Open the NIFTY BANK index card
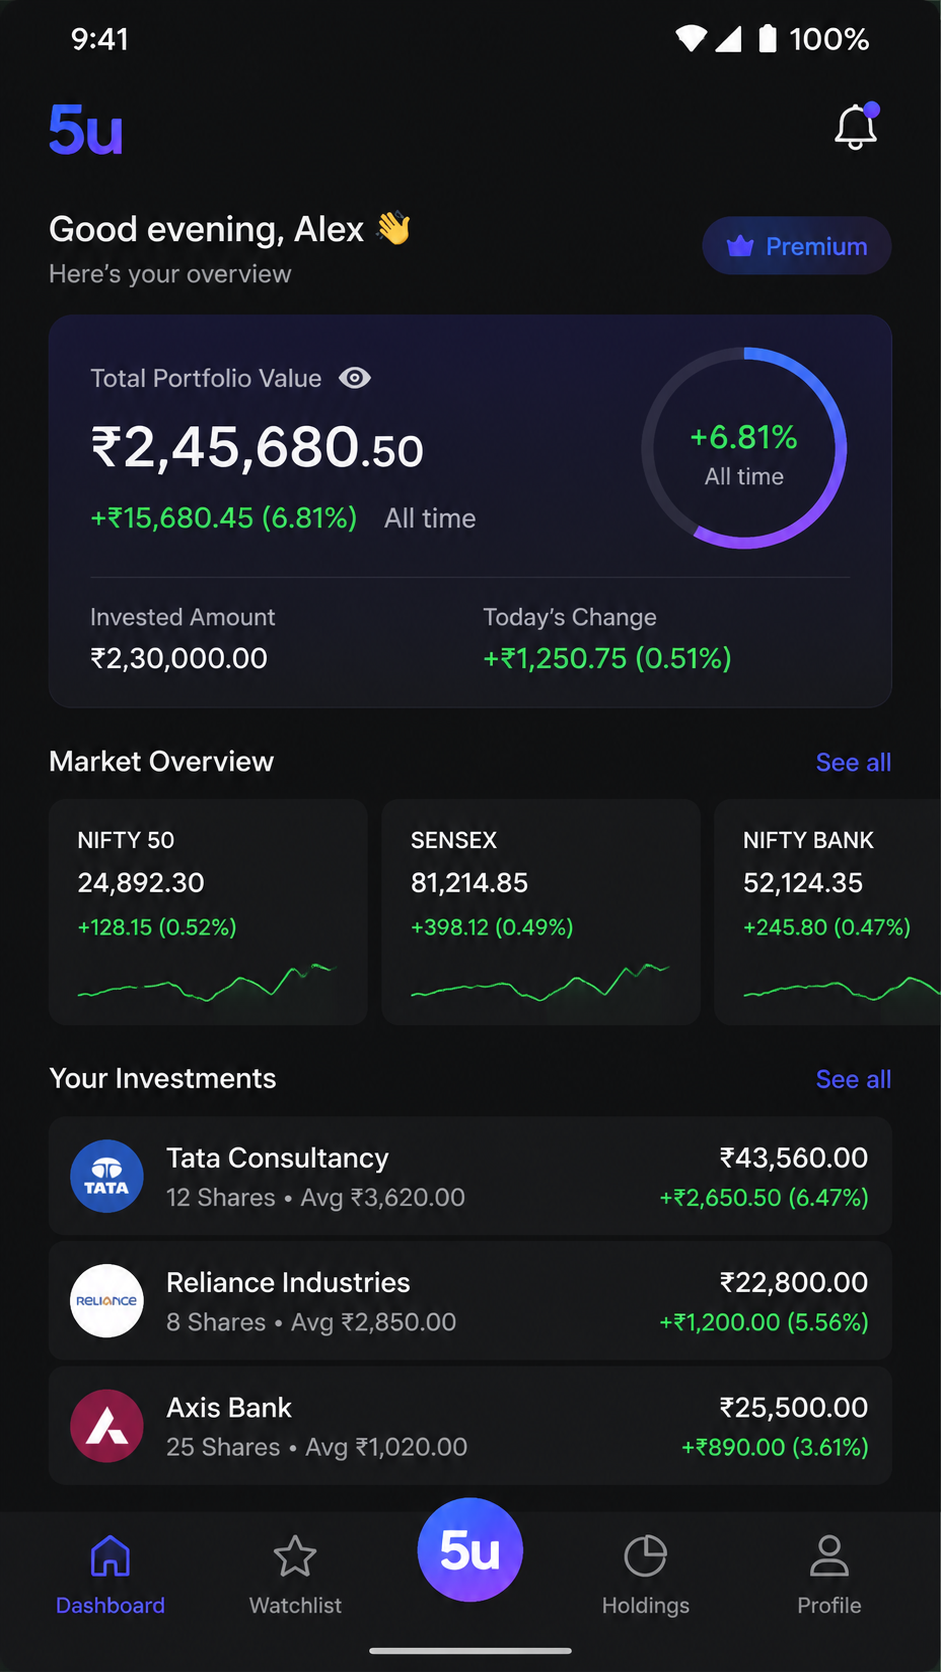The image size is (941, 1672). (x=828, y=912)
